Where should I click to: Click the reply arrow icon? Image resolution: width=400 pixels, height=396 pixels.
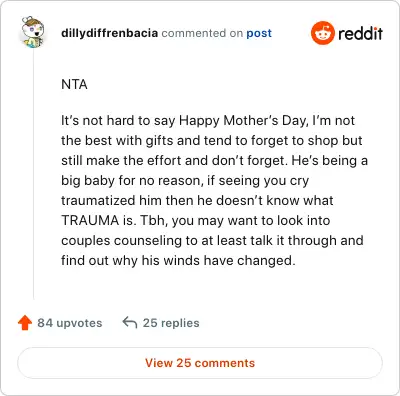130,323
